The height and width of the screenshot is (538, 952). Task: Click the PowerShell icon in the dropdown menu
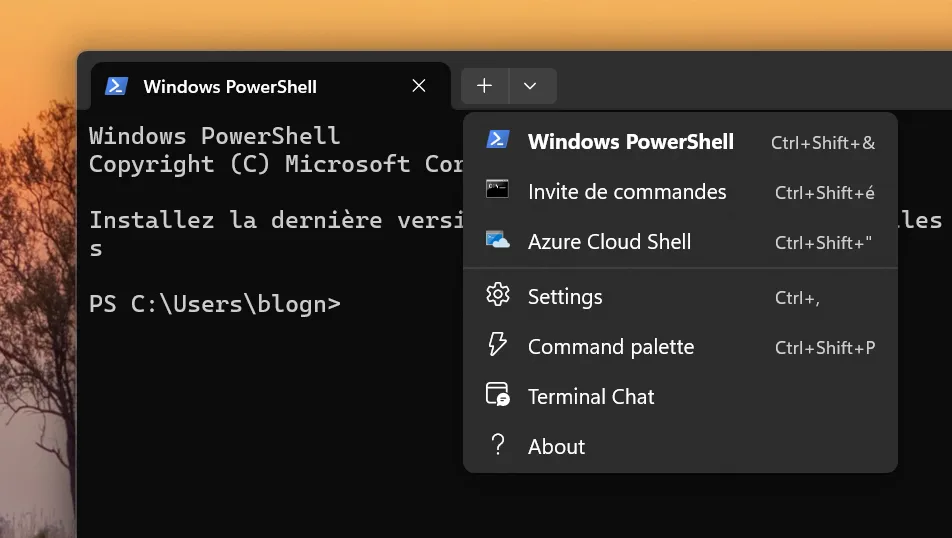tap(497, 140)
